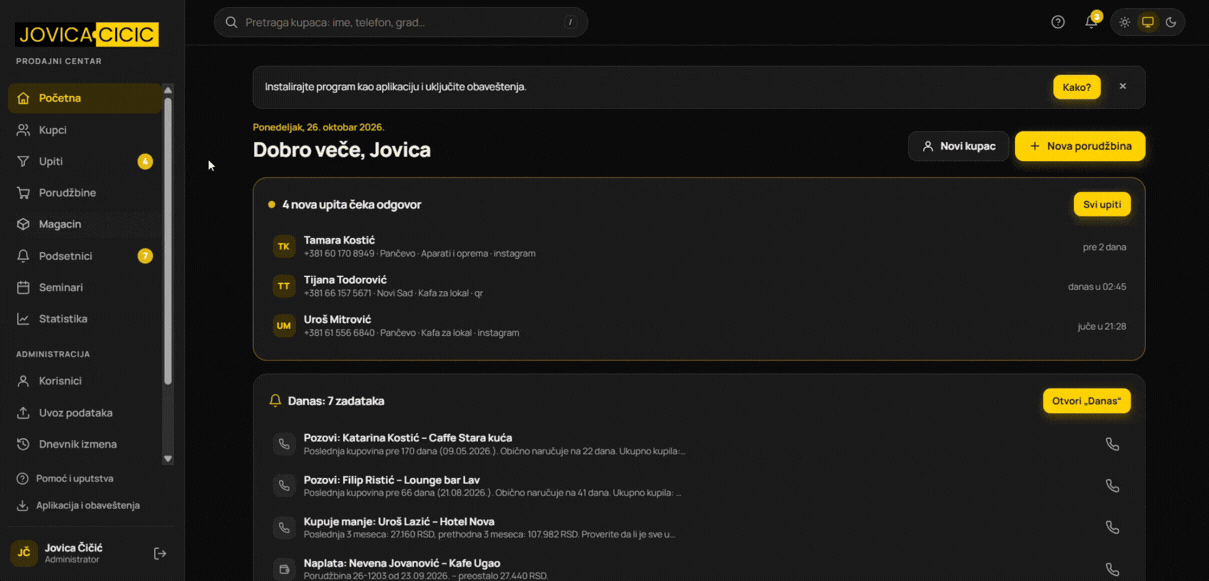Click the sidebar scrollbar thumb
Screen dimensions: 1209x581
(x=168, y=240)
